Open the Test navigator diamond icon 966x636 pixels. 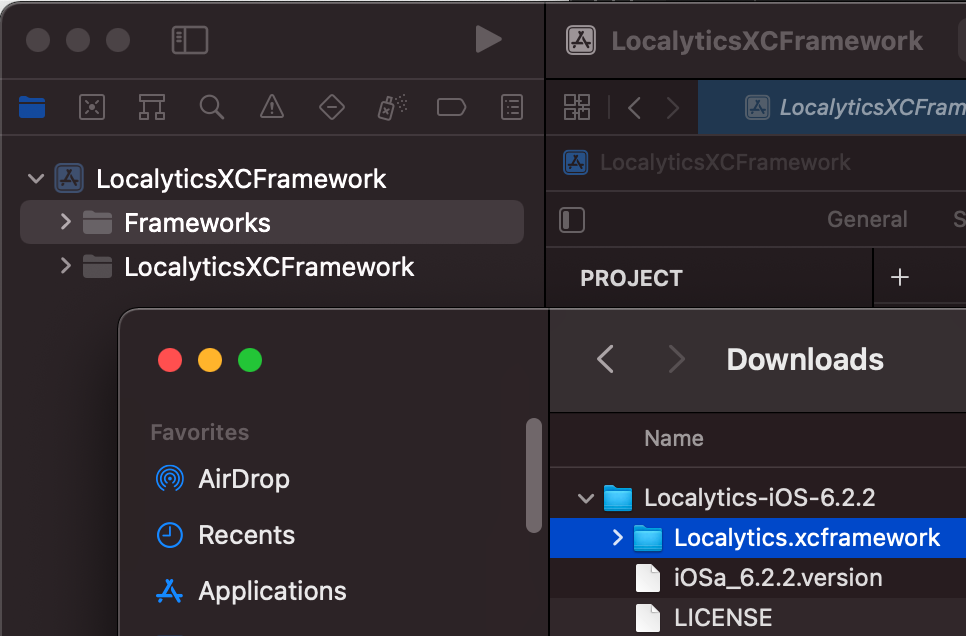pyautogui.click(x=331, y=107)
